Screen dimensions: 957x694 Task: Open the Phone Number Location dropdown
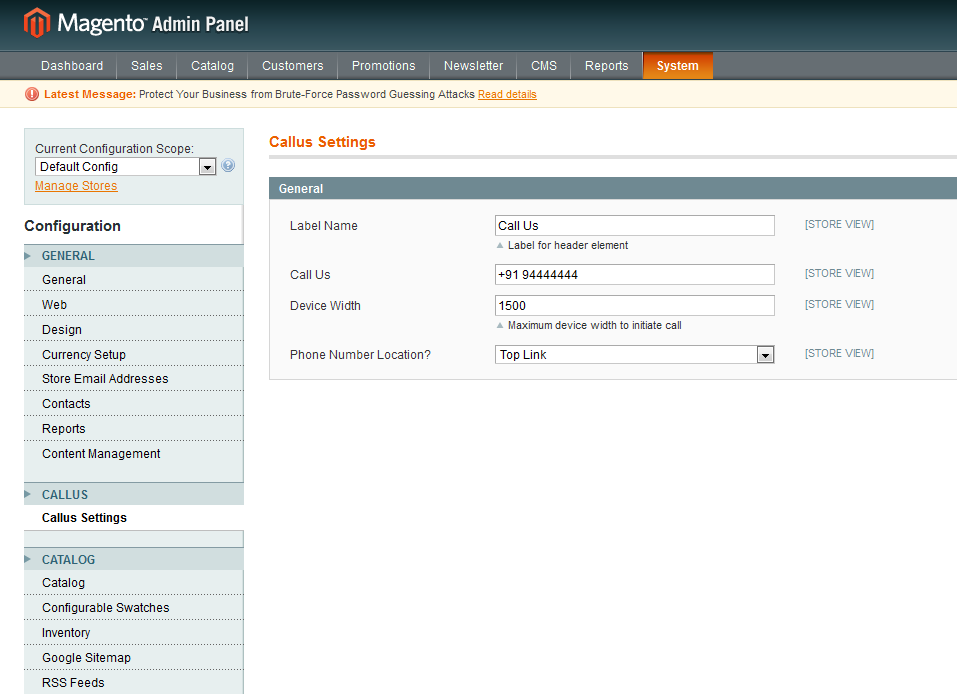tap(634, 355)
